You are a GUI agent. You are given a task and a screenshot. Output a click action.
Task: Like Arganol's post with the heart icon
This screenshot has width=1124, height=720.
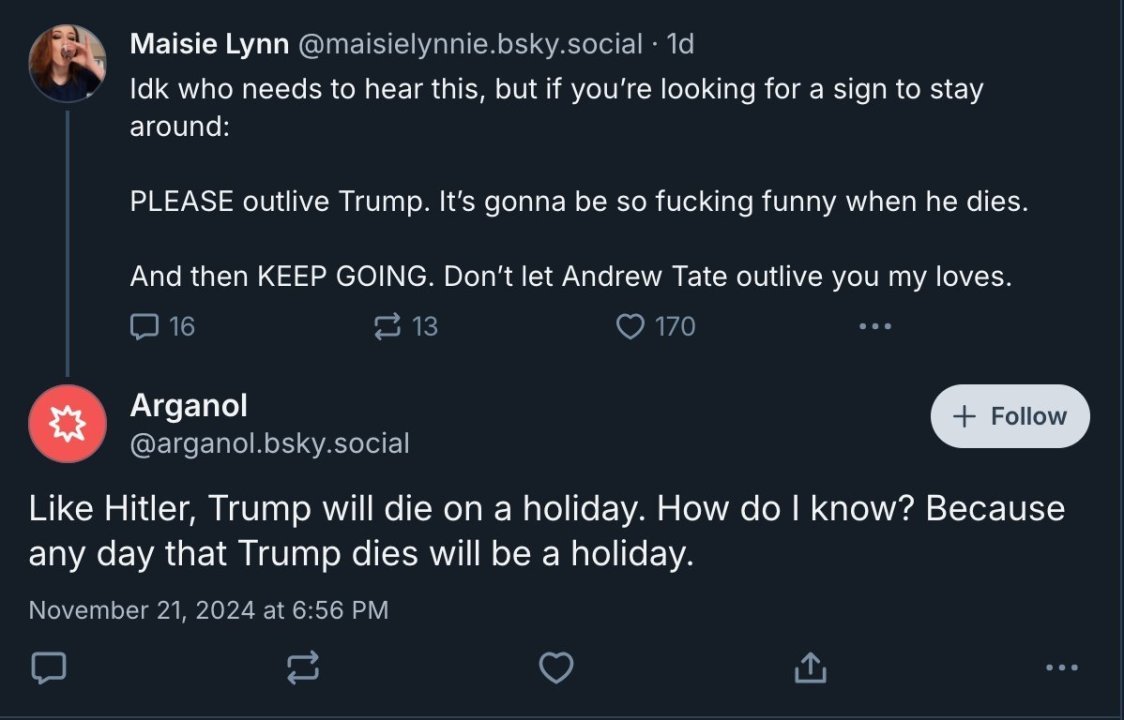[x=556, y=667]
